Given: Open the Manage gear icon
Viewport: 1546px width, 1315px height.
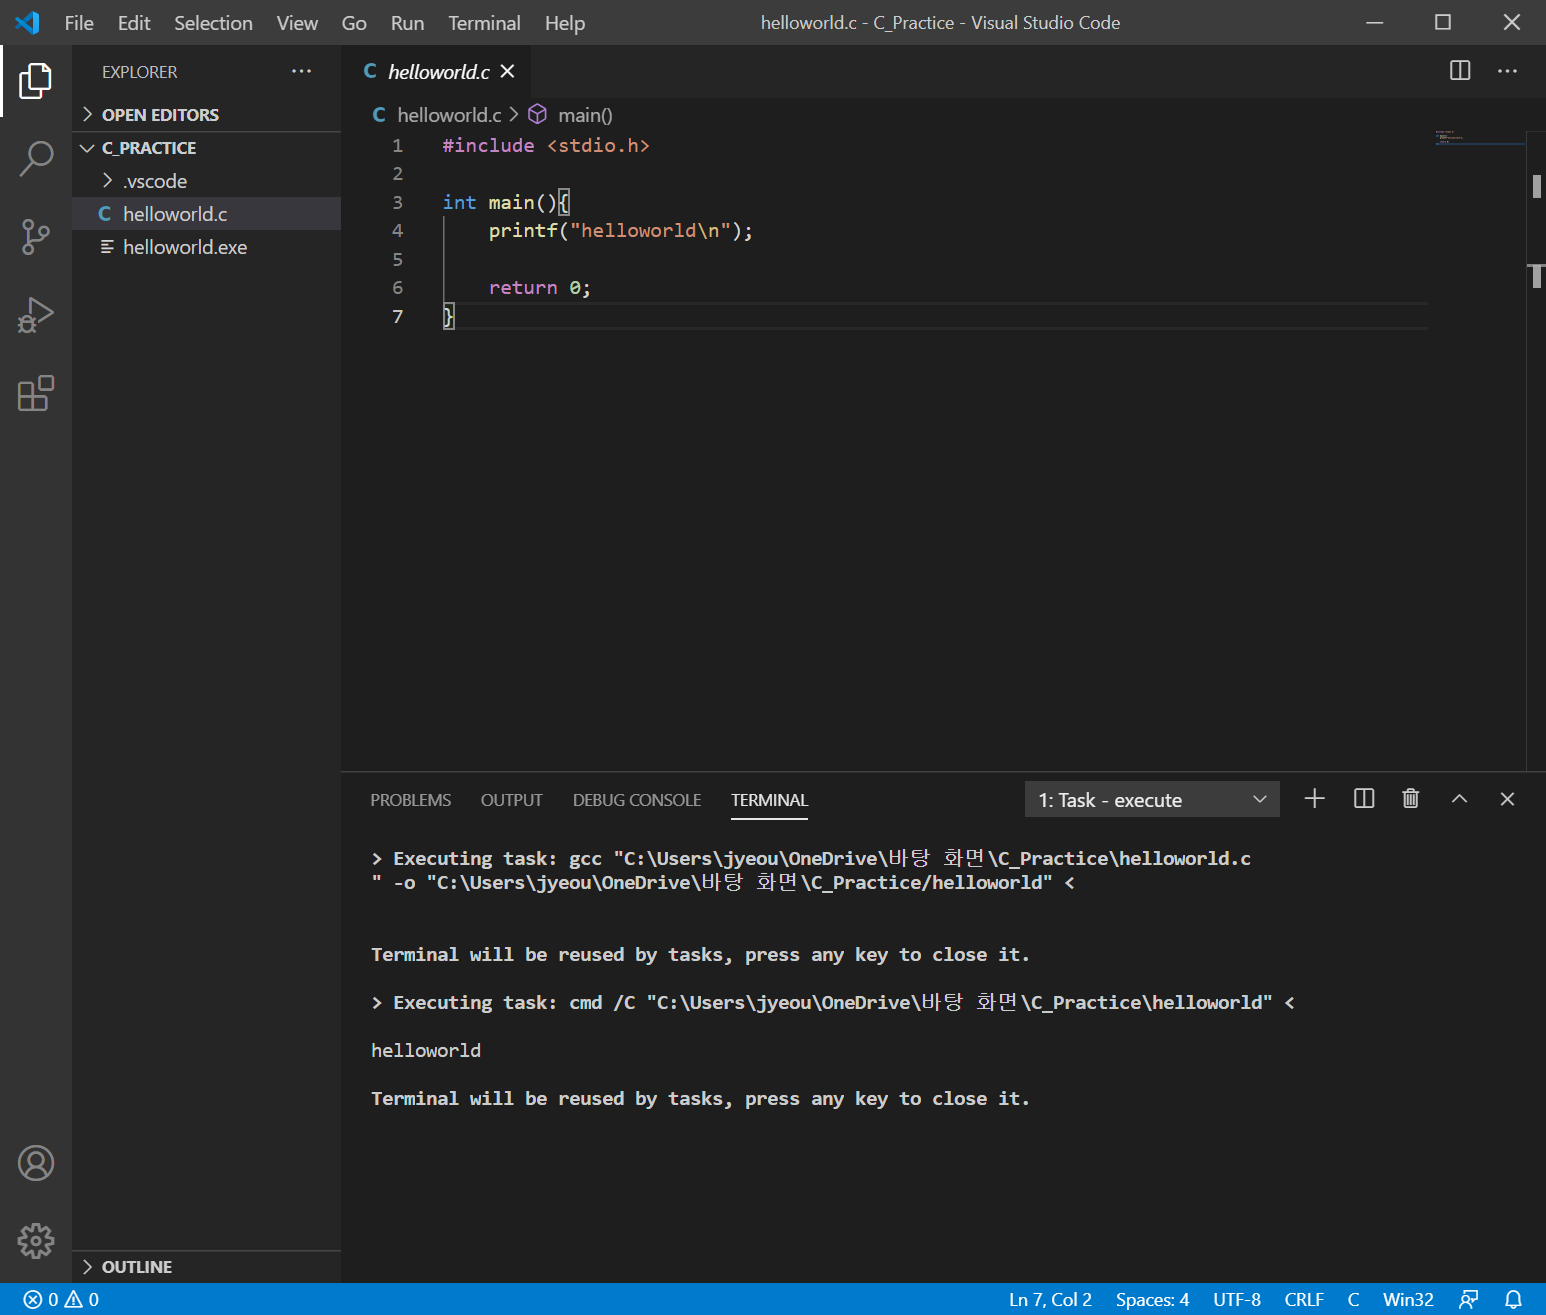Looking at the screenshot, I should pyautogui.click(x=36, y=1241).
